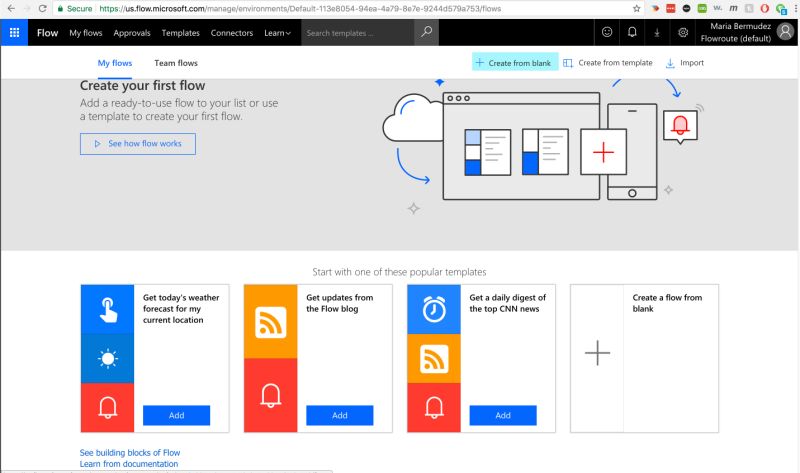Select the My flows tab
This screenshot has width=800, height=473.
point(115,63)
